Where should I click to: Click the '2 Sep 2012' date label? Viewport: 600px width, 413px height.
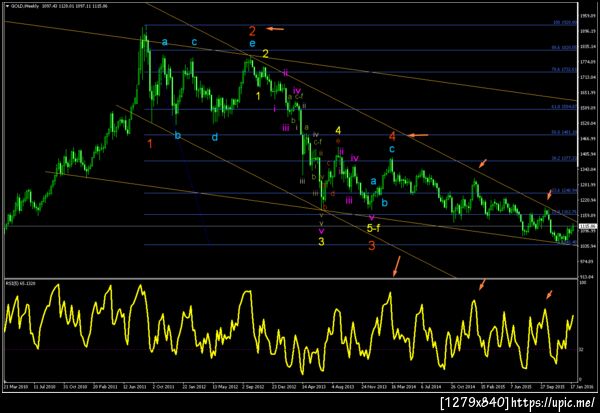pyautogui.click(x=253, y=387)
